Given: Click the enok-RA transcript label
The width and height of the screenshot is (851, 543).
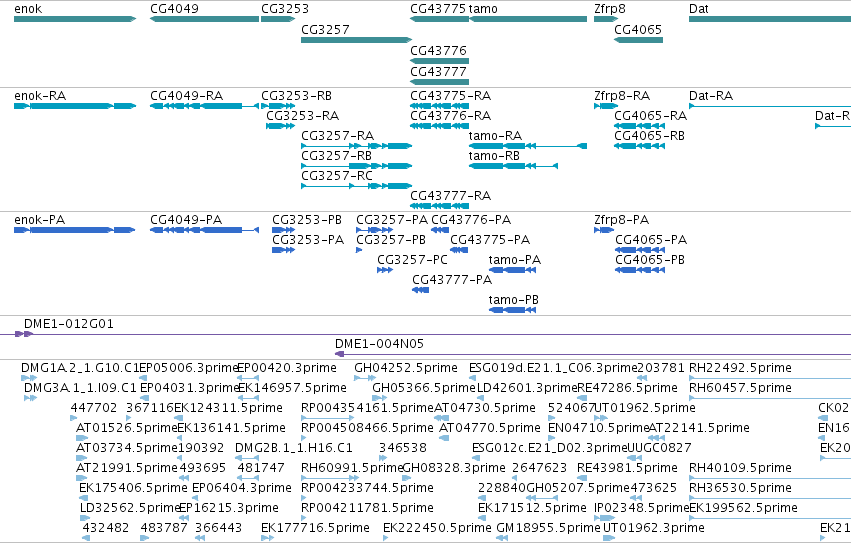Looking at the screenshot, I should pyautogui.click(x=40, y=96).
